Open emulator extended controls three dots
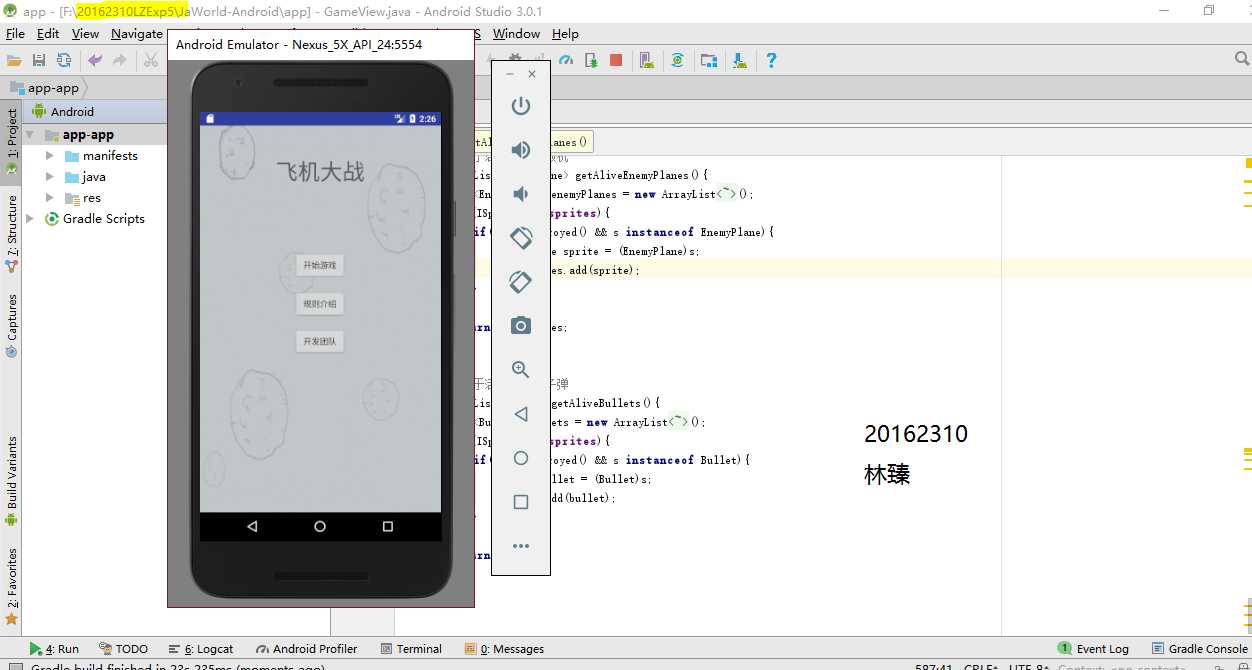 [x=521, y=546]
